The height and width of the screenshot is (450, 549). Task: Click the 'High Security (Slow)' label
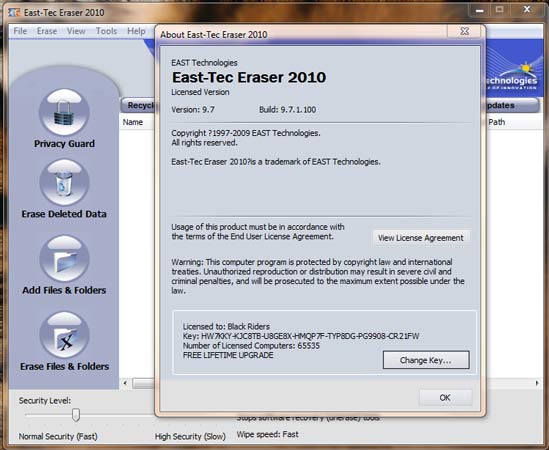[x=190, y=437]
